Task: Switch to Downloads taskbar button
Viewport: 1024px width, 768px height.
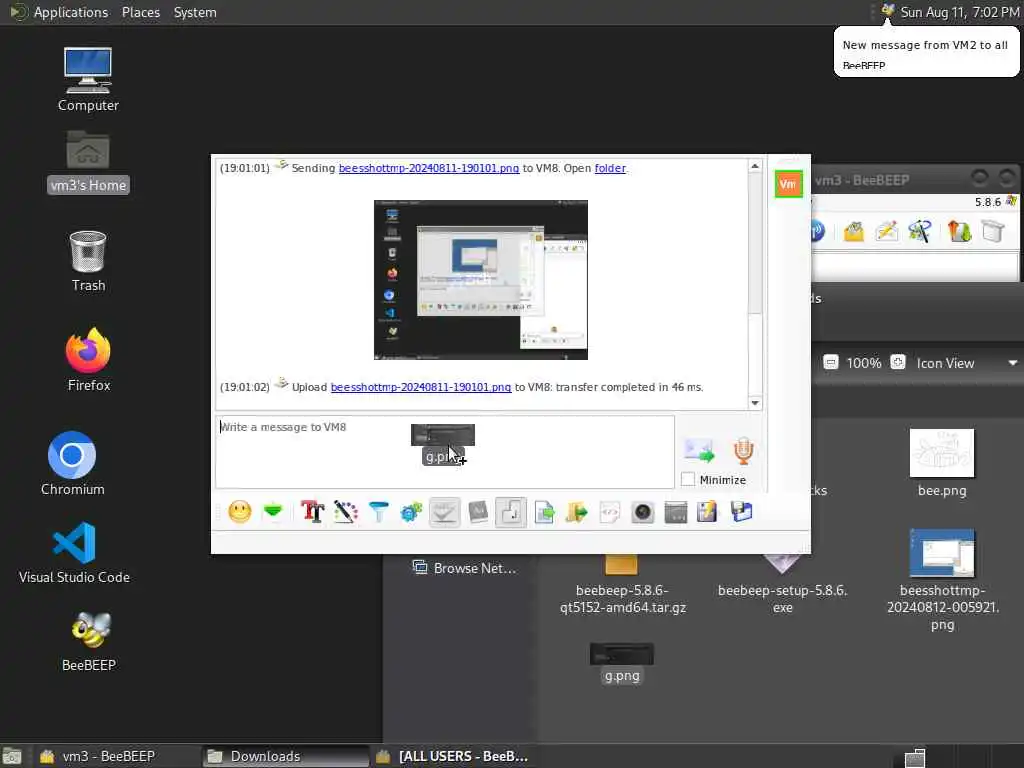Action: pos(284,756)
